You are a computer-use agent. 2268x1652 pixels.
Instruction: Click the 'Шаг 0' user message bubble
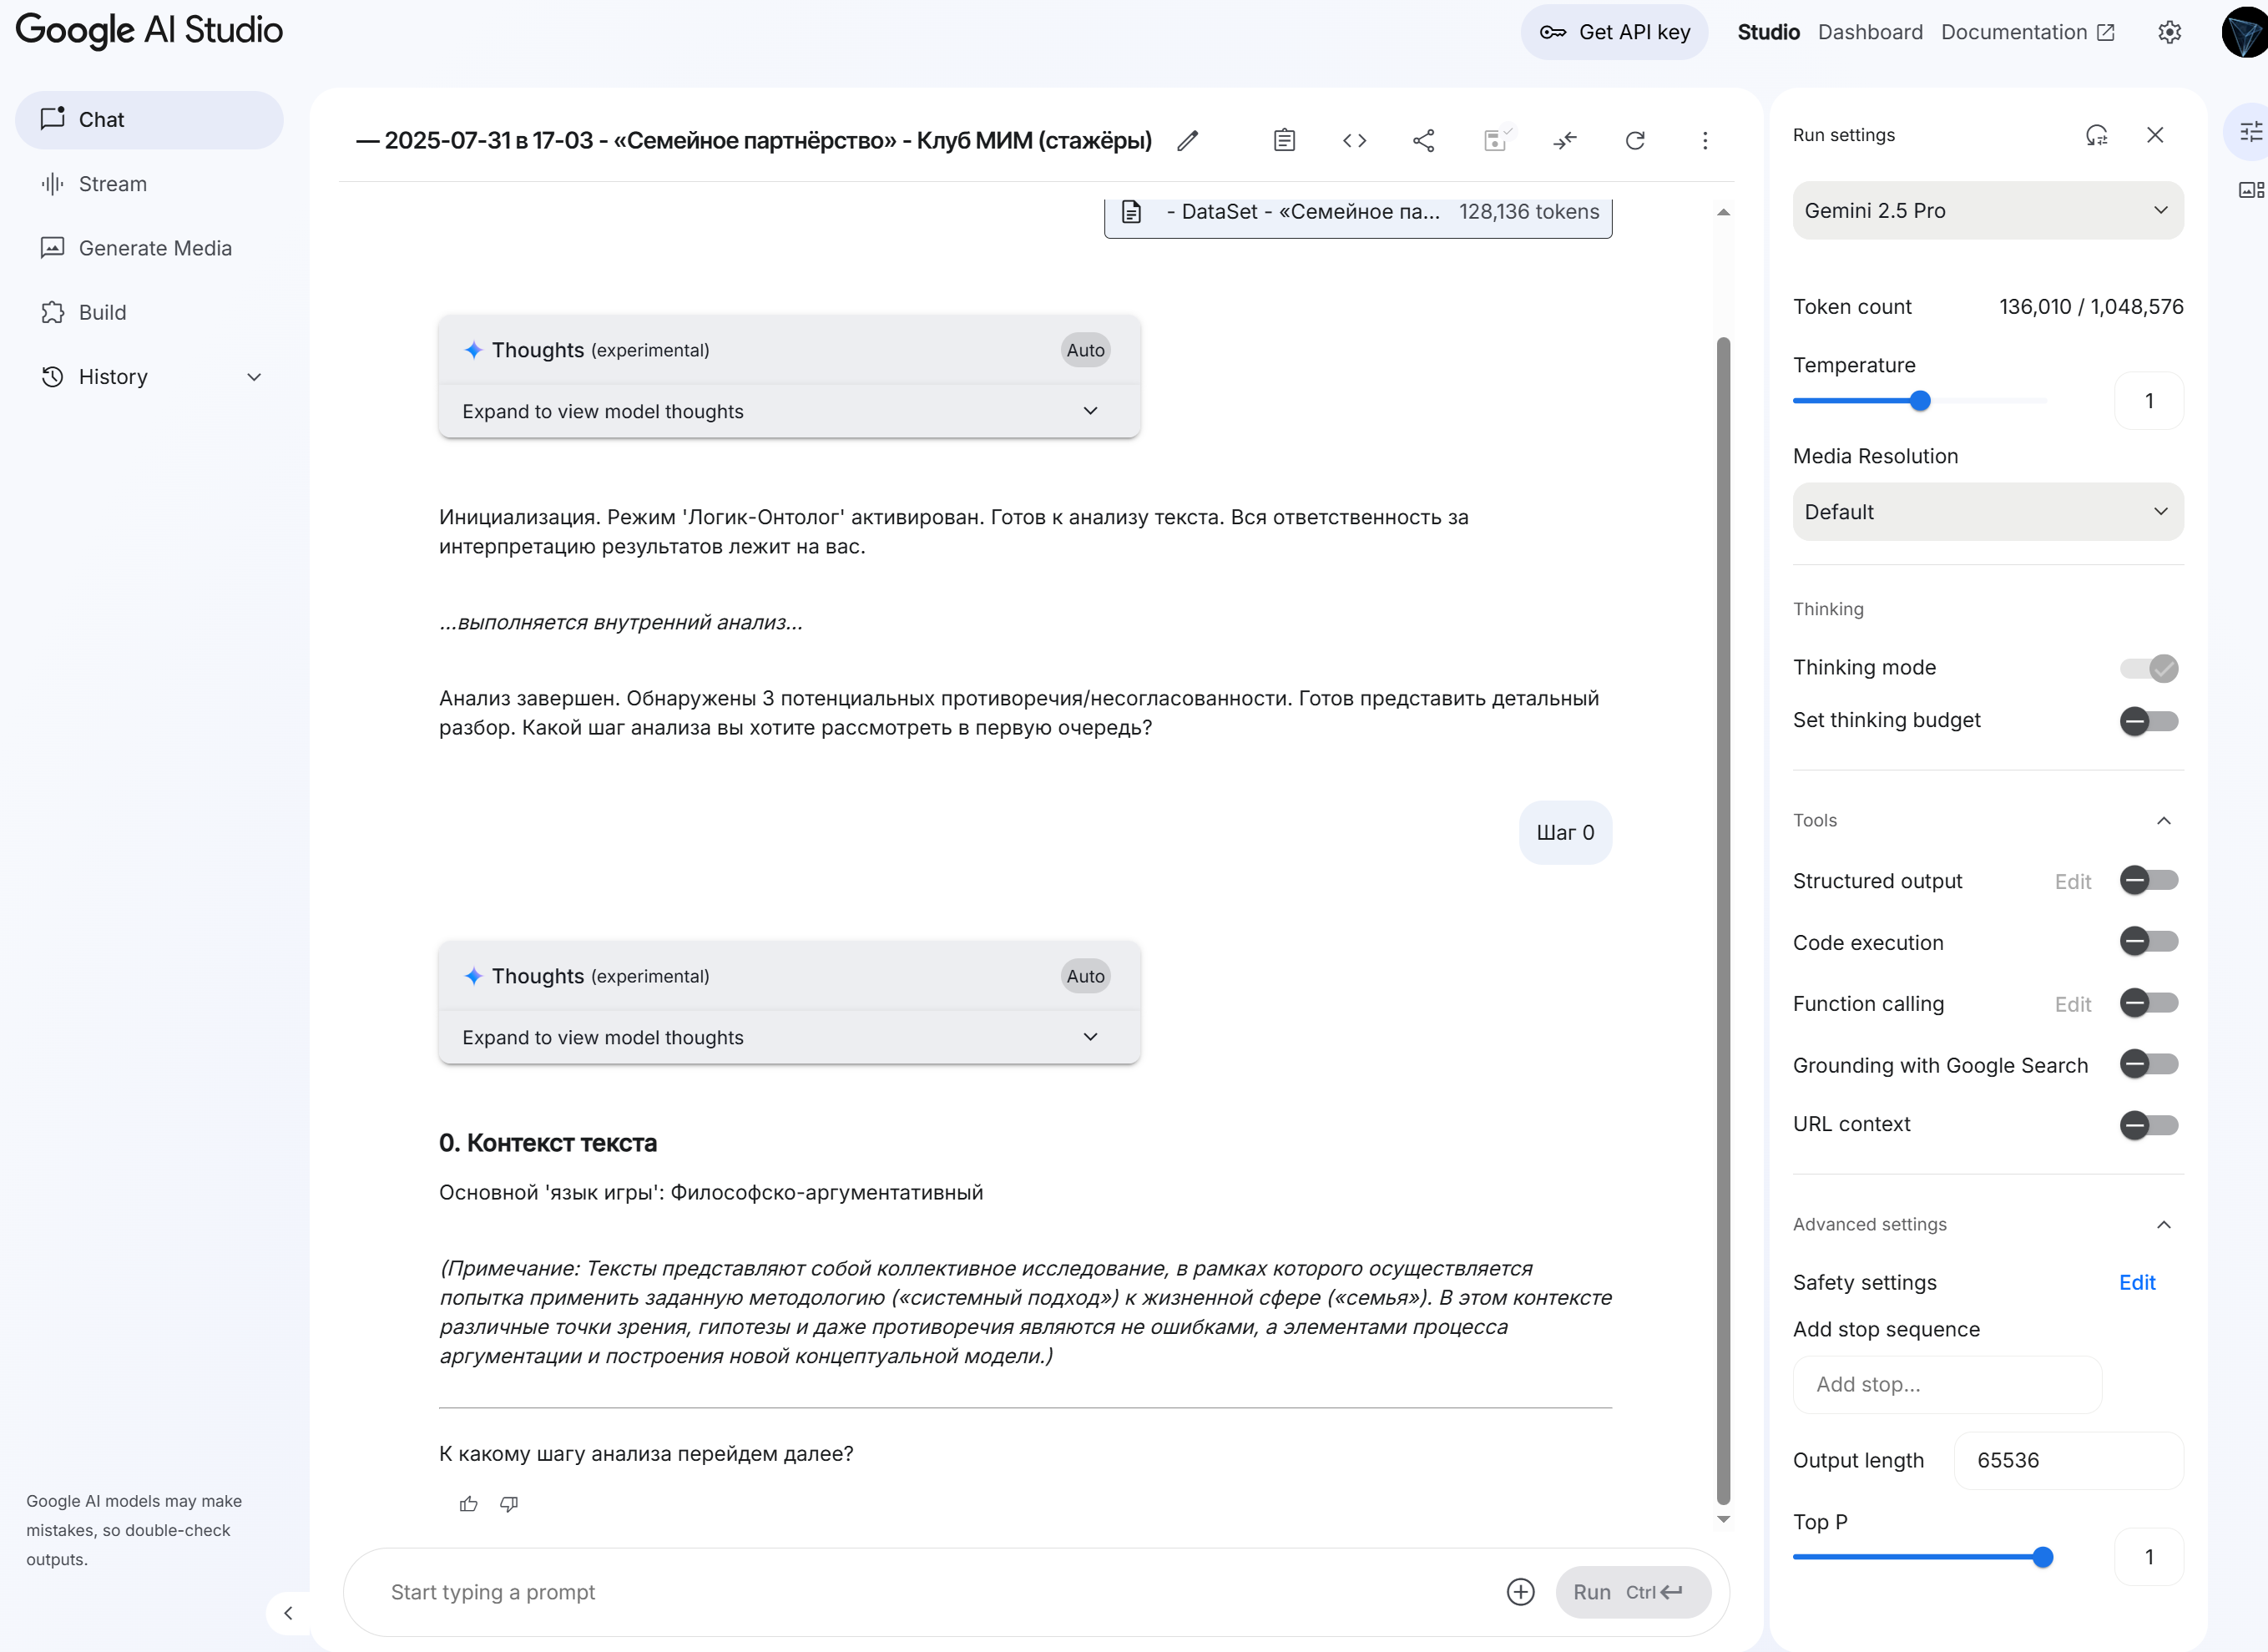(x=1565, y=833)
